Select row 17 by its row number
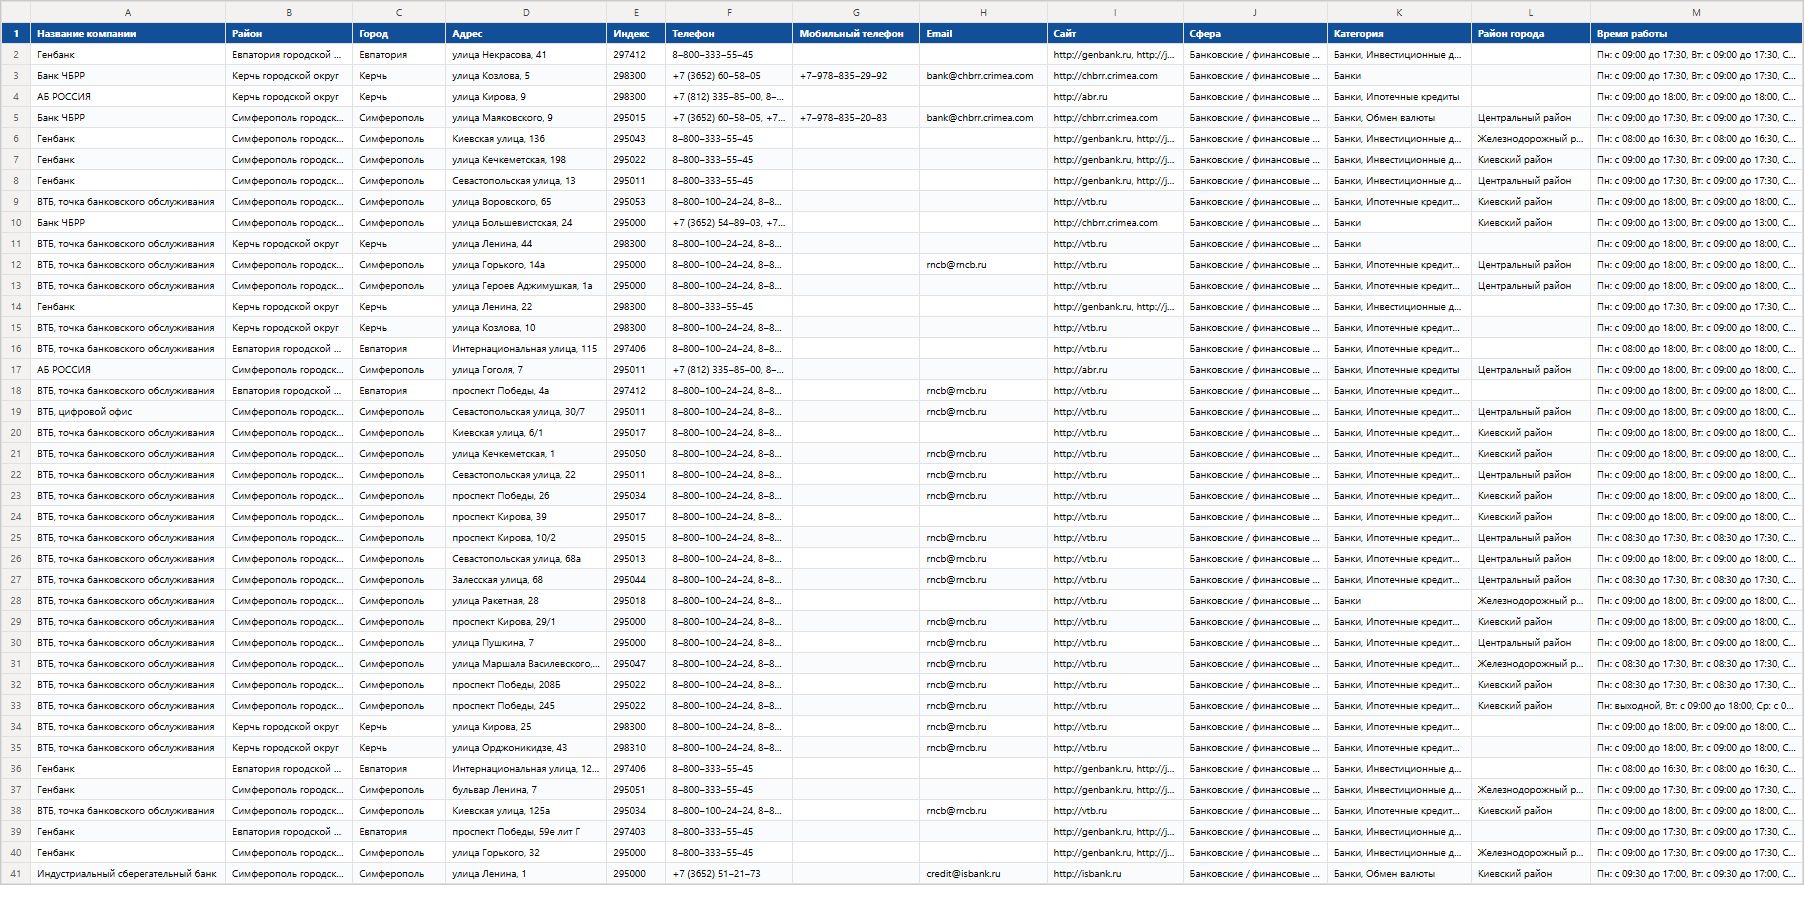The width and height of the screenshot is (1804, 902). [15, 370]
